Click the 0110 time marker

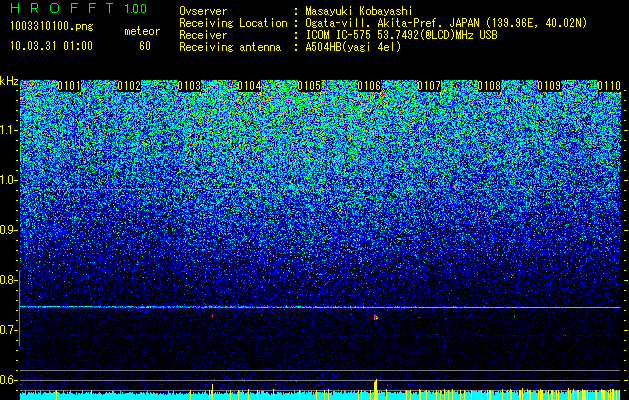click(x=609, y=86)
